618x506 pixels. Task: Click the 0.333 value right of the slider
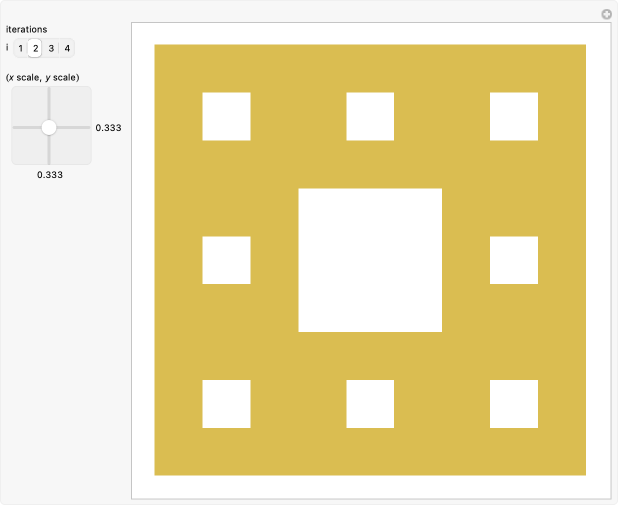[x=108, y=128]
